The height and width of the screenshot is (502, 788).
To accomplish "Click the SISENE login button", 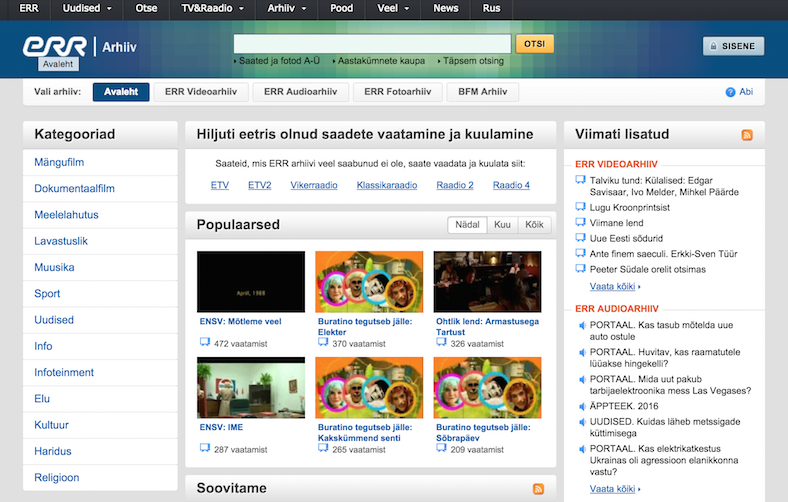I will [733, 46].
